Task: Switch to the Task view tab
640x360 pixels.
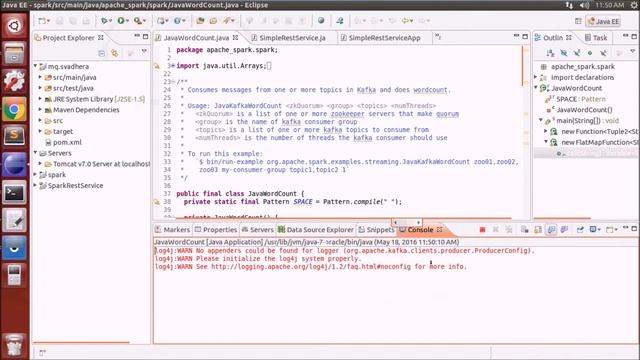Action: coord(596,38)
